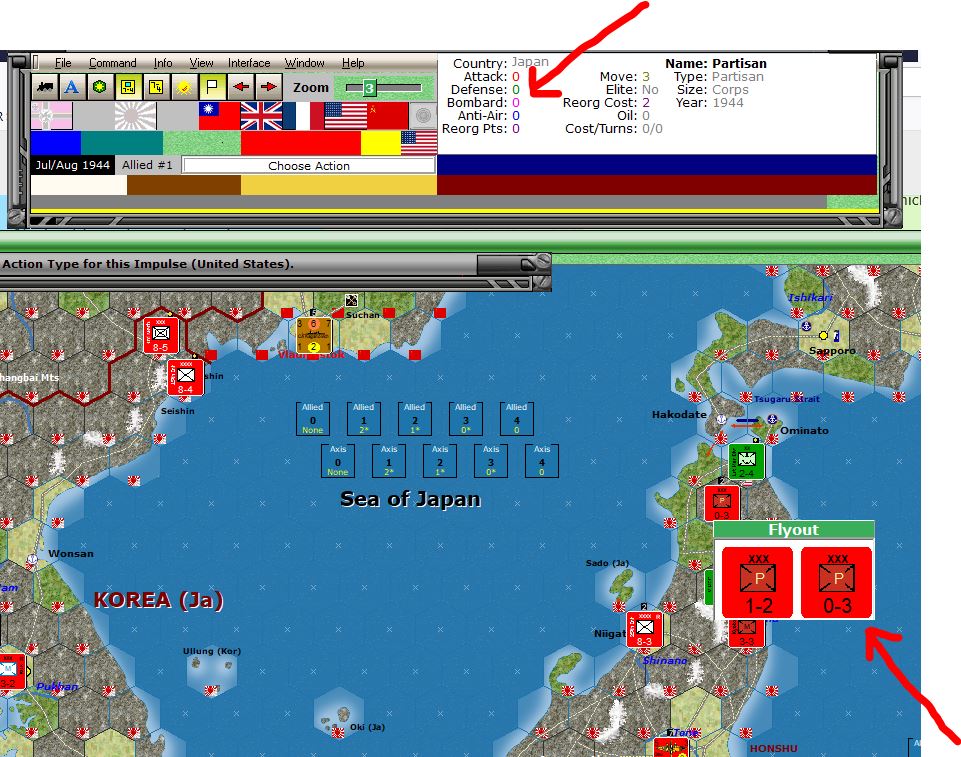Toggle the yellow 7-4 unit counter icon
Image resolution: width=961 pixels, height=757 pixels.
click(x=127, y=87)
